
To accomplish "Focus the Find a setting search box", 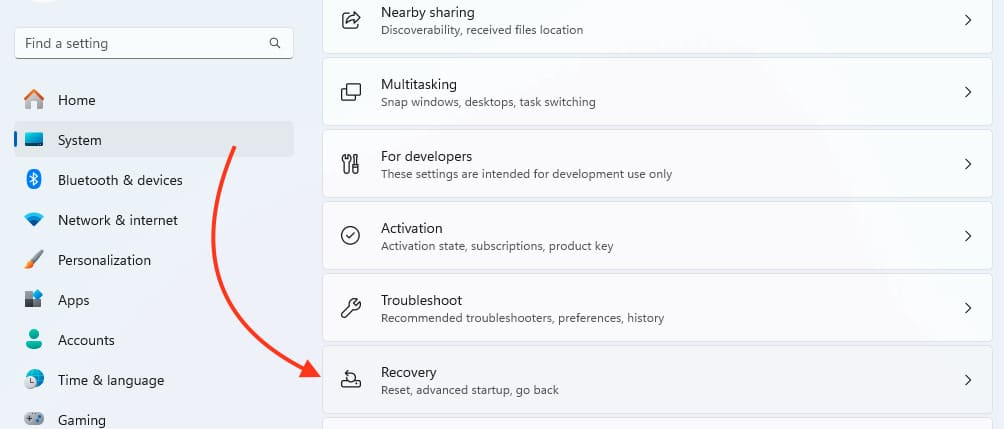I will pyautogui.click(x=140, y=44).
